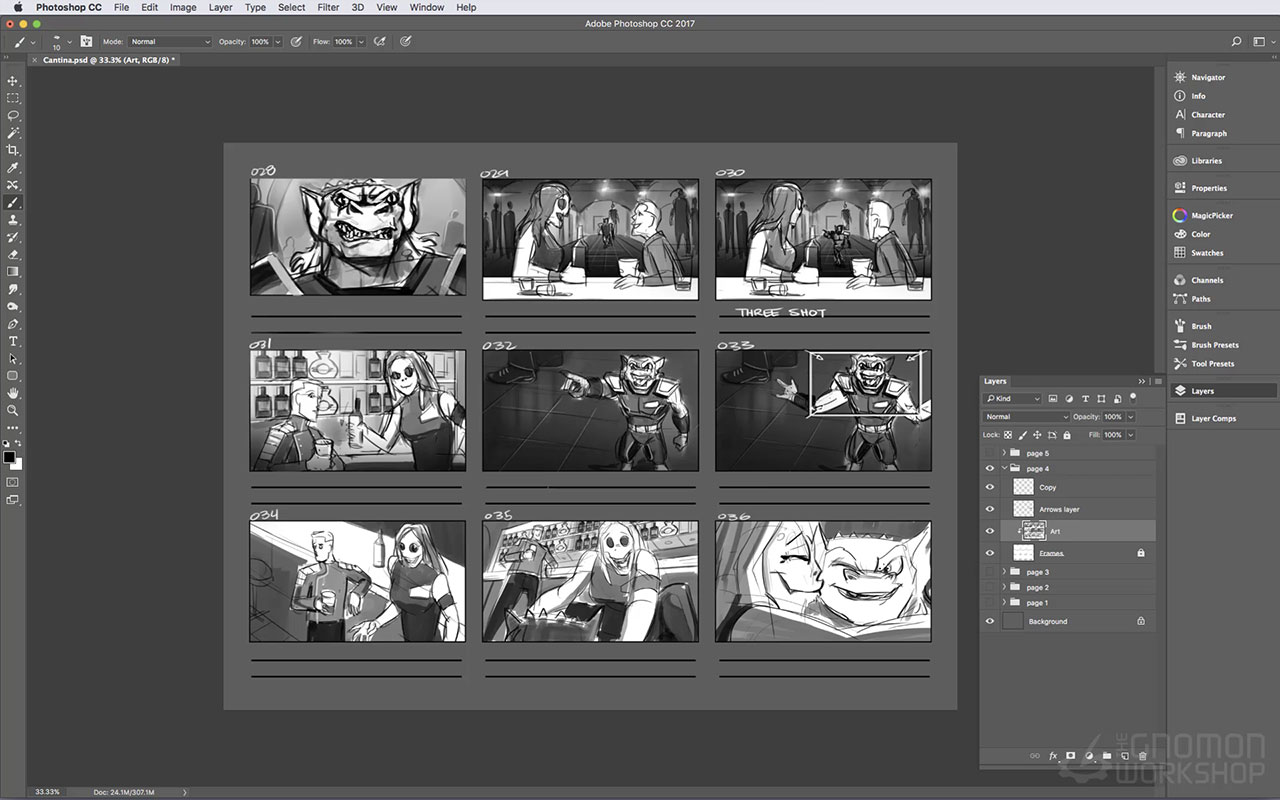Viewport: 1280px width, 800px height.
Task: Delete layer using the trash icon
Action: point(1143,756)
